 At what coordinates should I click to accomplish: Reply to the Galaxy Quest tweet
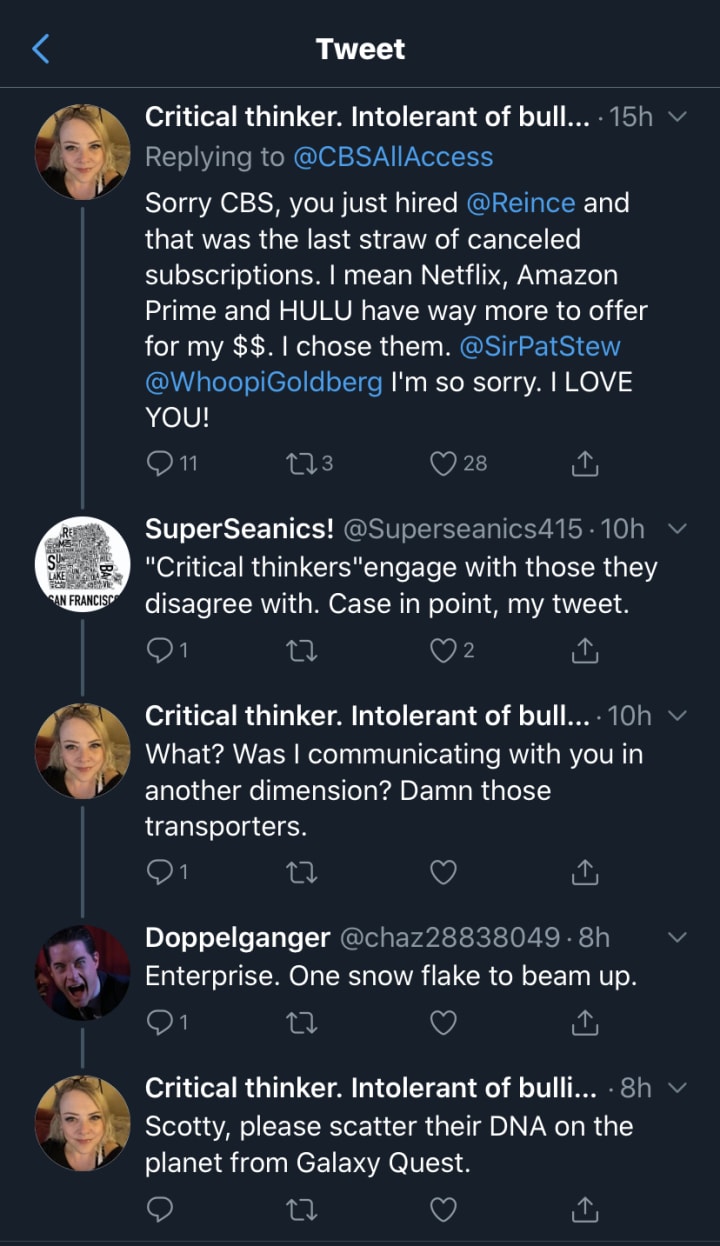[x=160, y=1210]
